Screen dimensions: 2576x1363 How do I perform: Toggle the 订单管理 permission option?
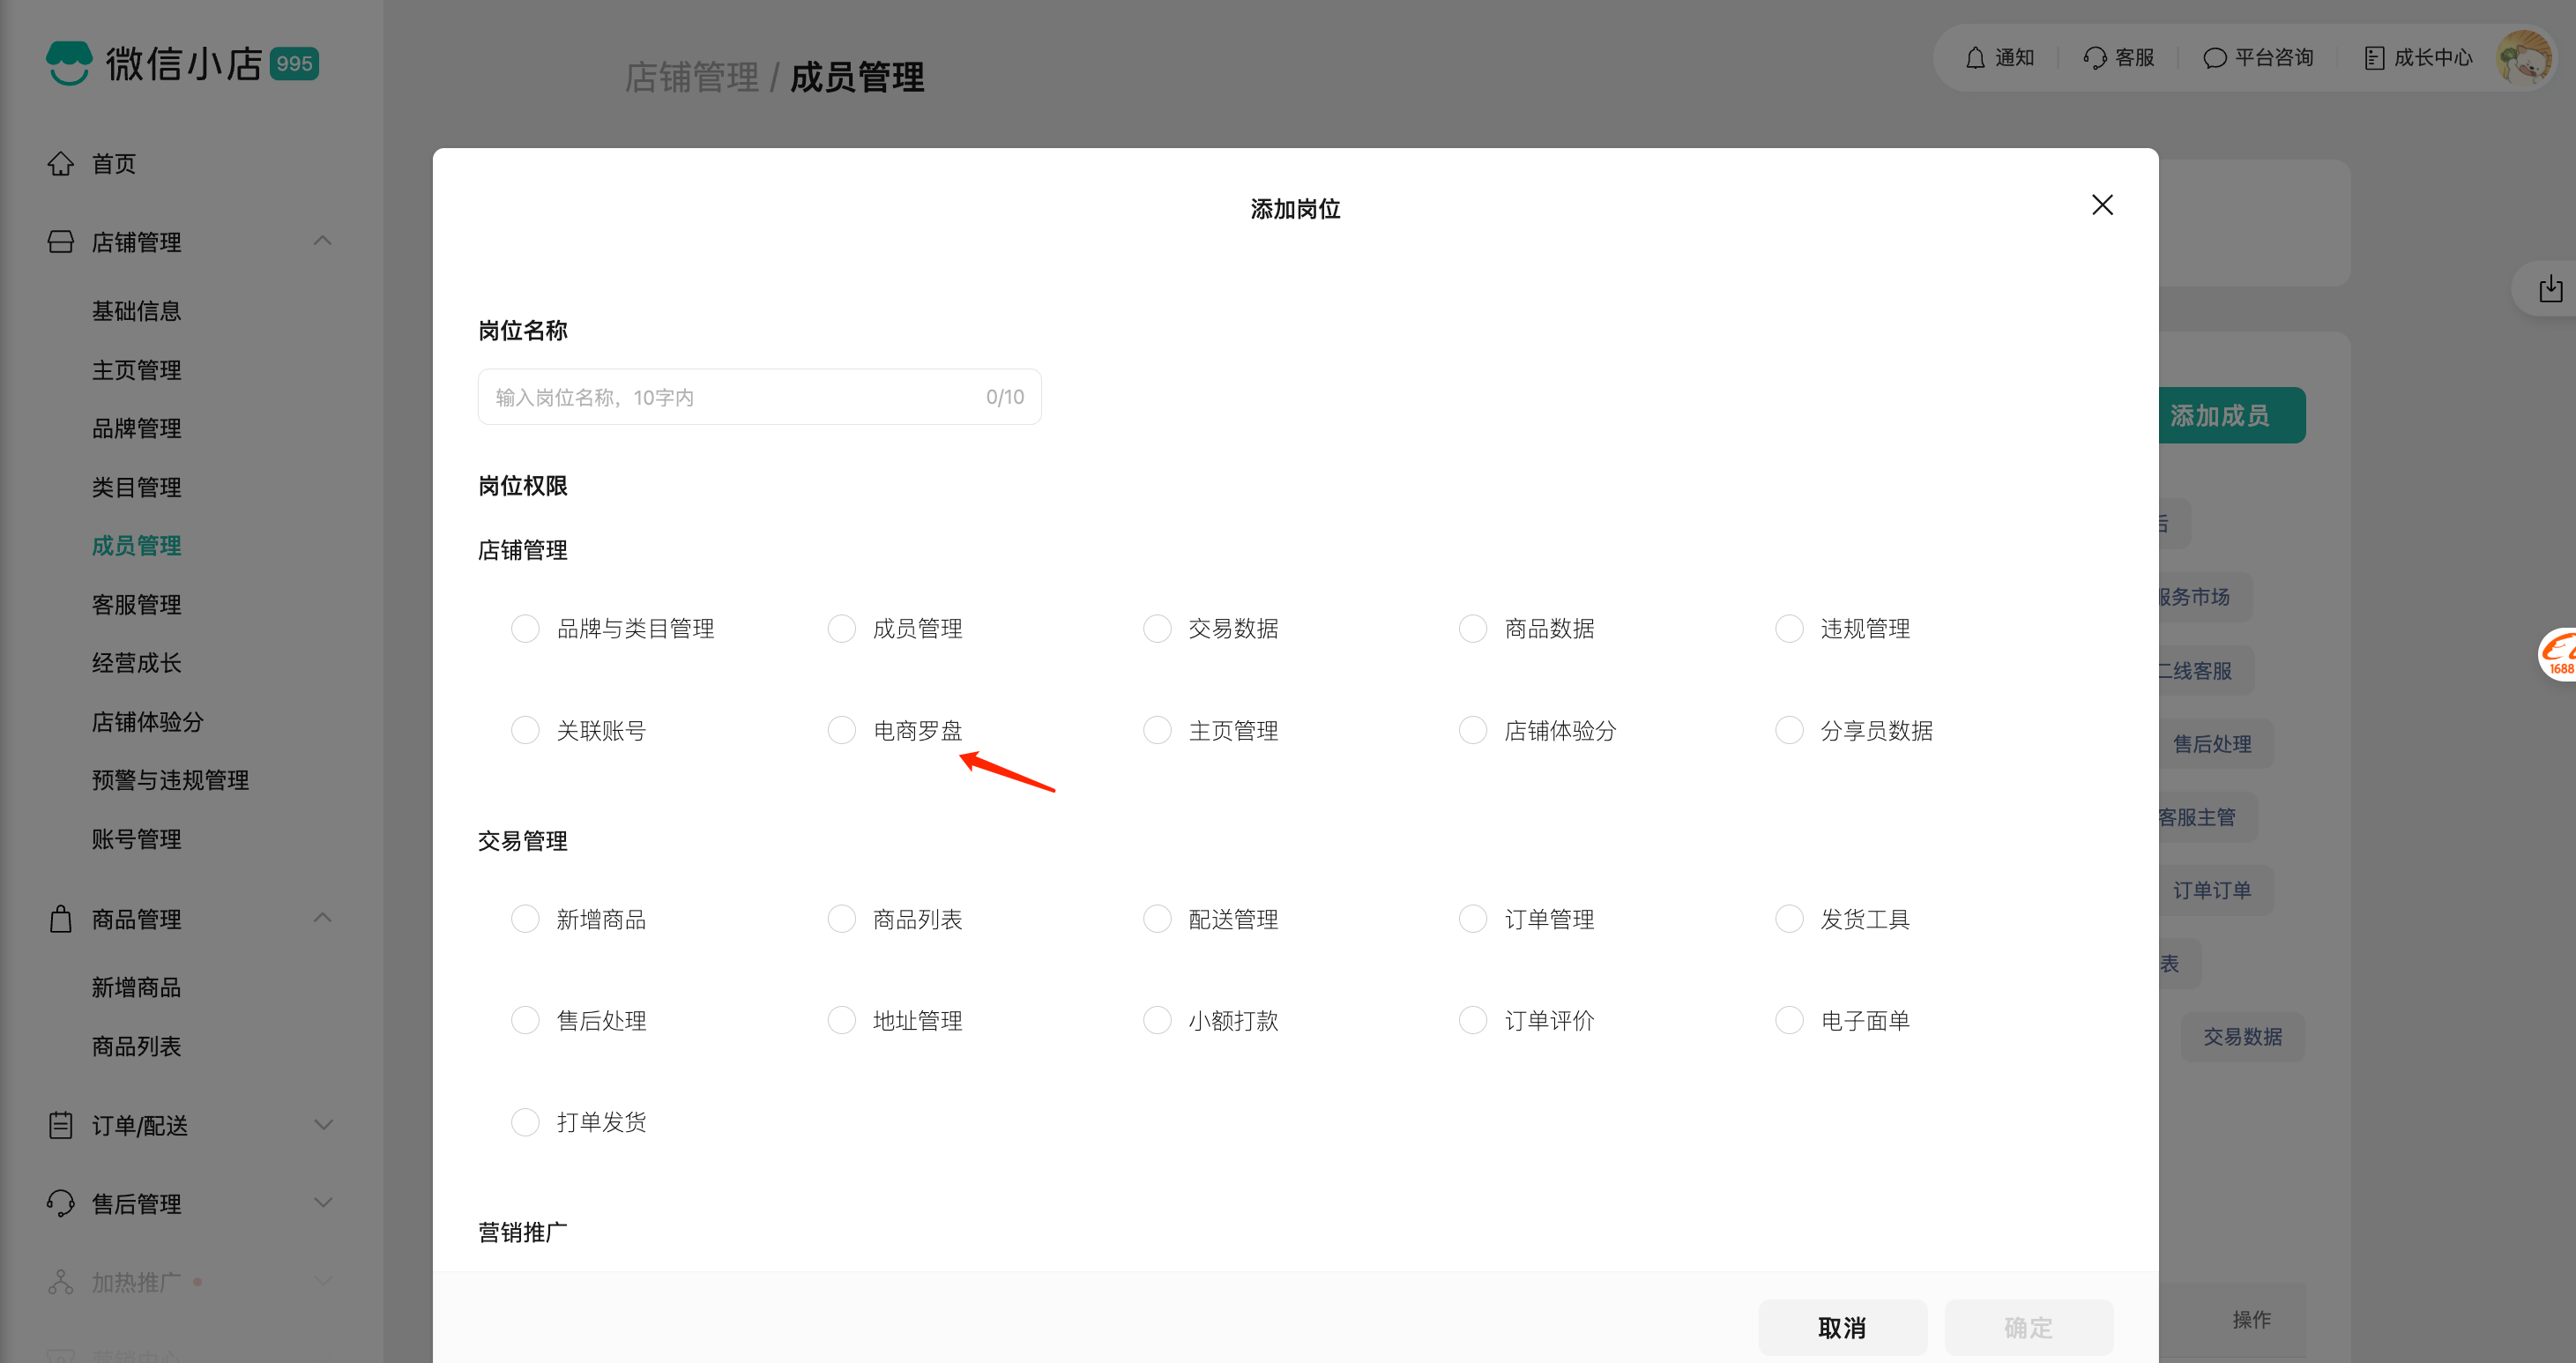1473,919
